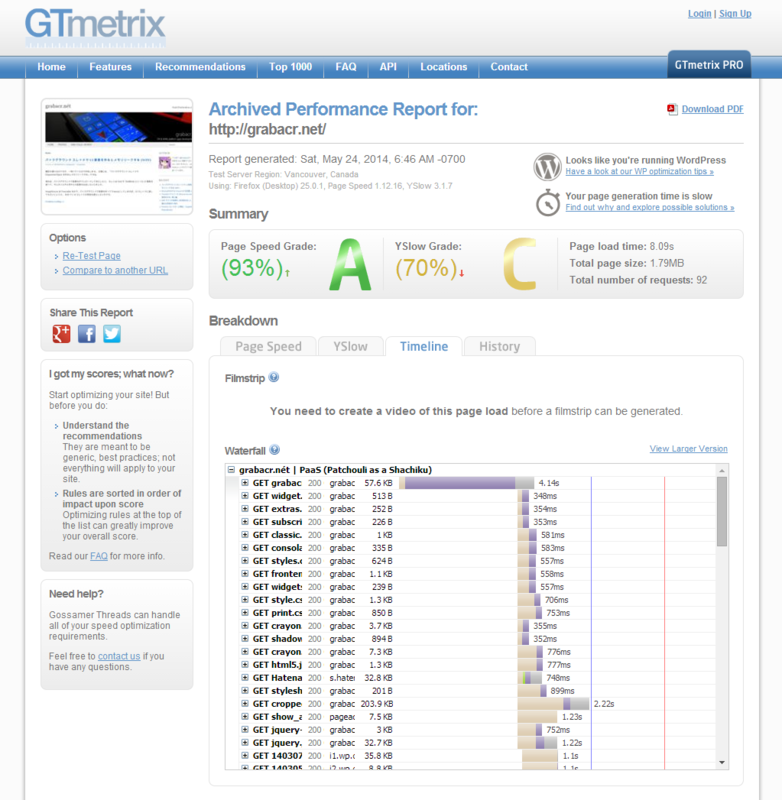Viewport: 782px width, 800px height.
Task: Expand the GET subscri request row
Action: click(x=245, y=522)
